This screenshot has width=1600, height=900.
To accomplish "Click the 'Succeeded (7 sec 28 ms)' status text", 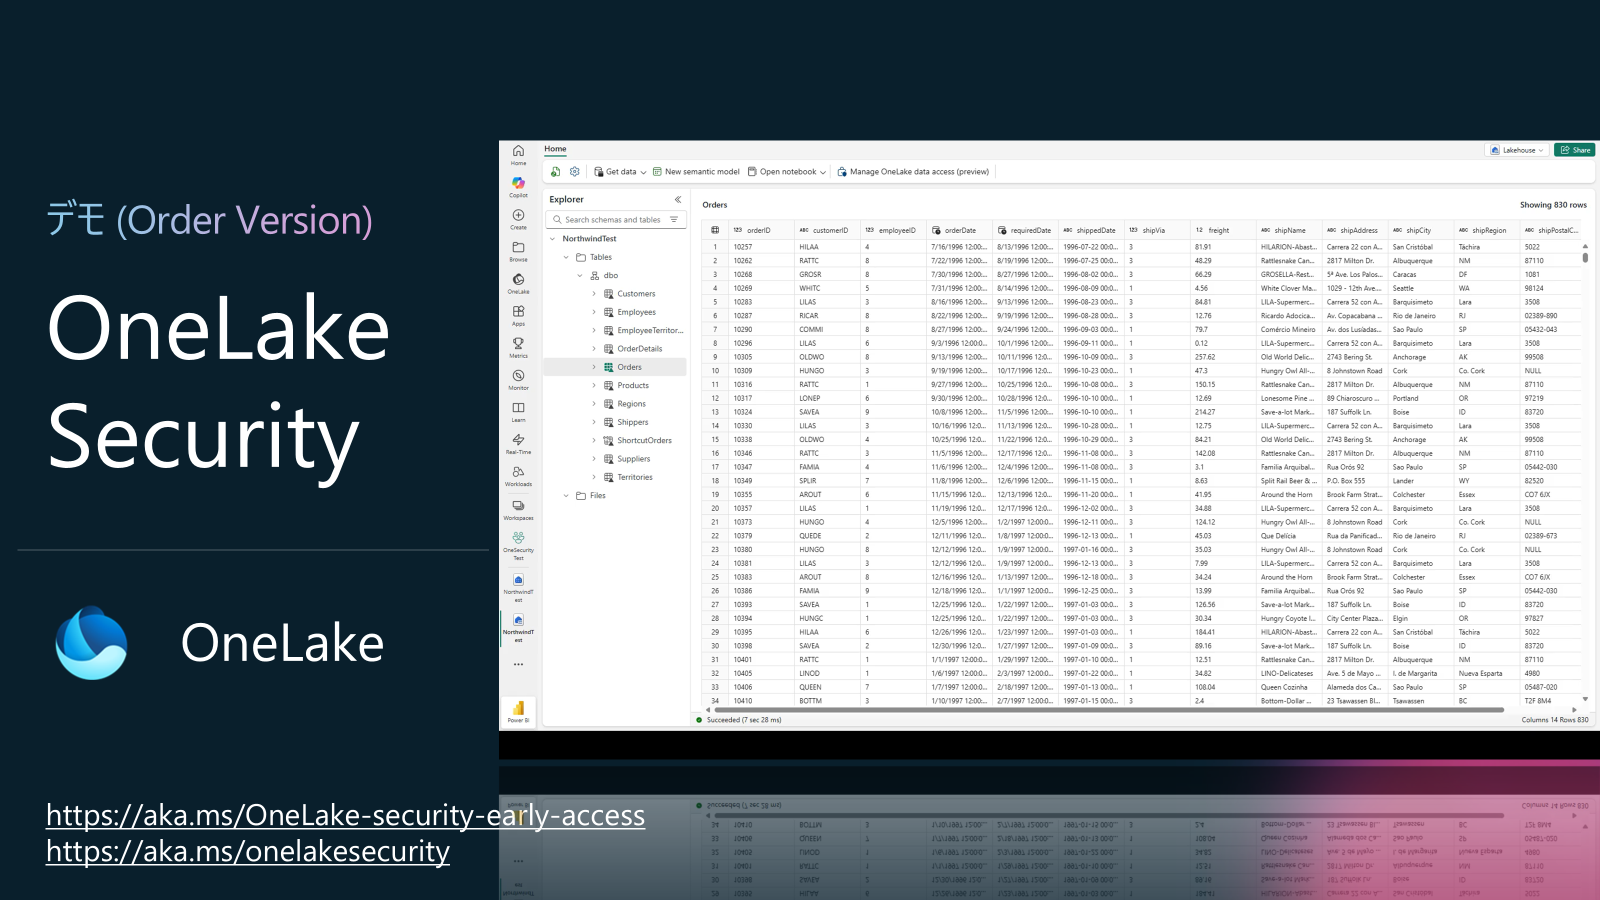I will 744,720.
